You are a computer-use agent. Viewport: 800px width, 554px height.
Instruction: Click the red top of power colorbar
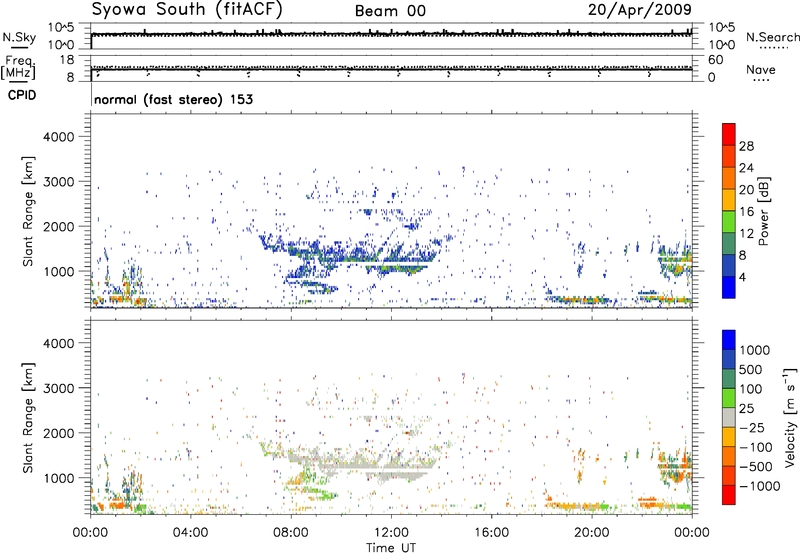pyautogui.click(x=729, y=134)
